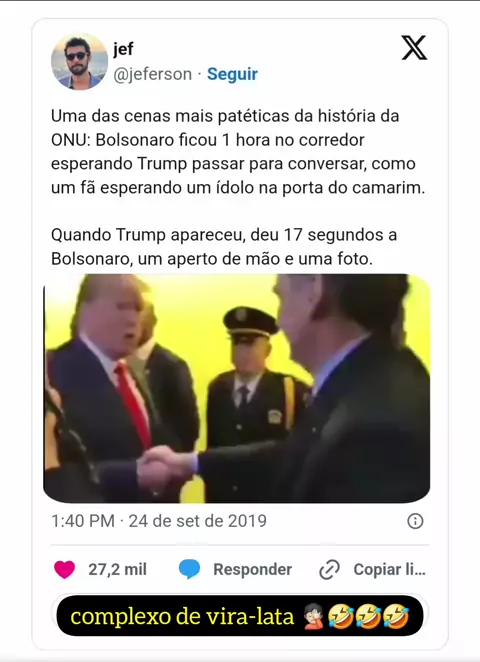Click the complexo de vira-lata caption banner

click(240, 616)
